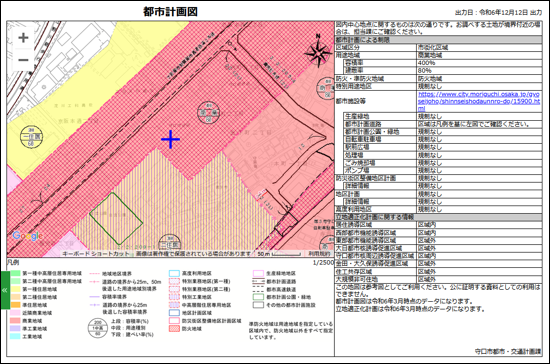Click the 工業地域 cyan legend swatch
Image resolution: width=550 pixels, height=364 pixels.
15,336
